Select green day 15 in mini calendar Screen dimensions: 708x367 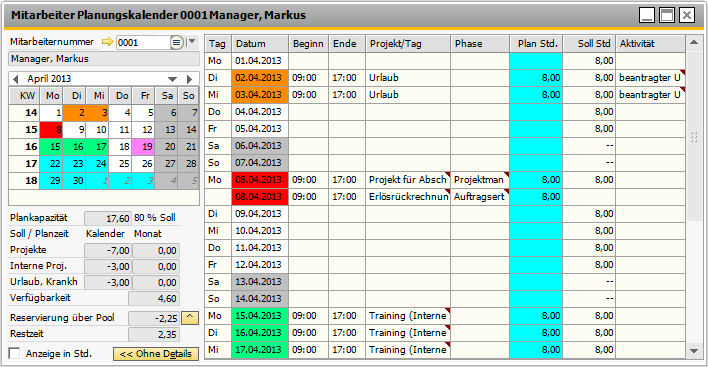(x=51, y=147)
